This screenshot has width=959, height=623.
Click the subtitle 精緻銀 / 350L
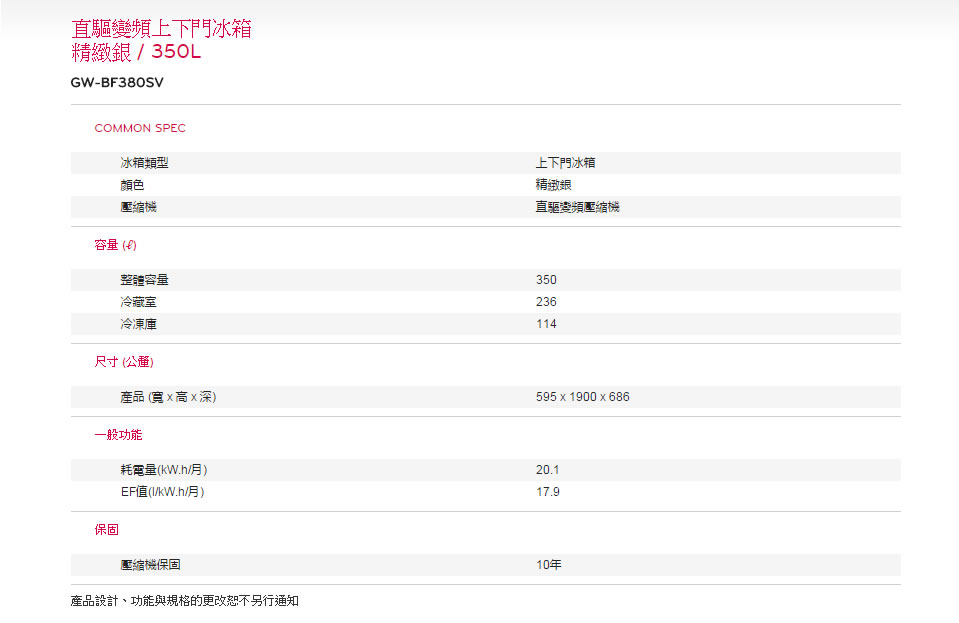[x=136, y=52]
